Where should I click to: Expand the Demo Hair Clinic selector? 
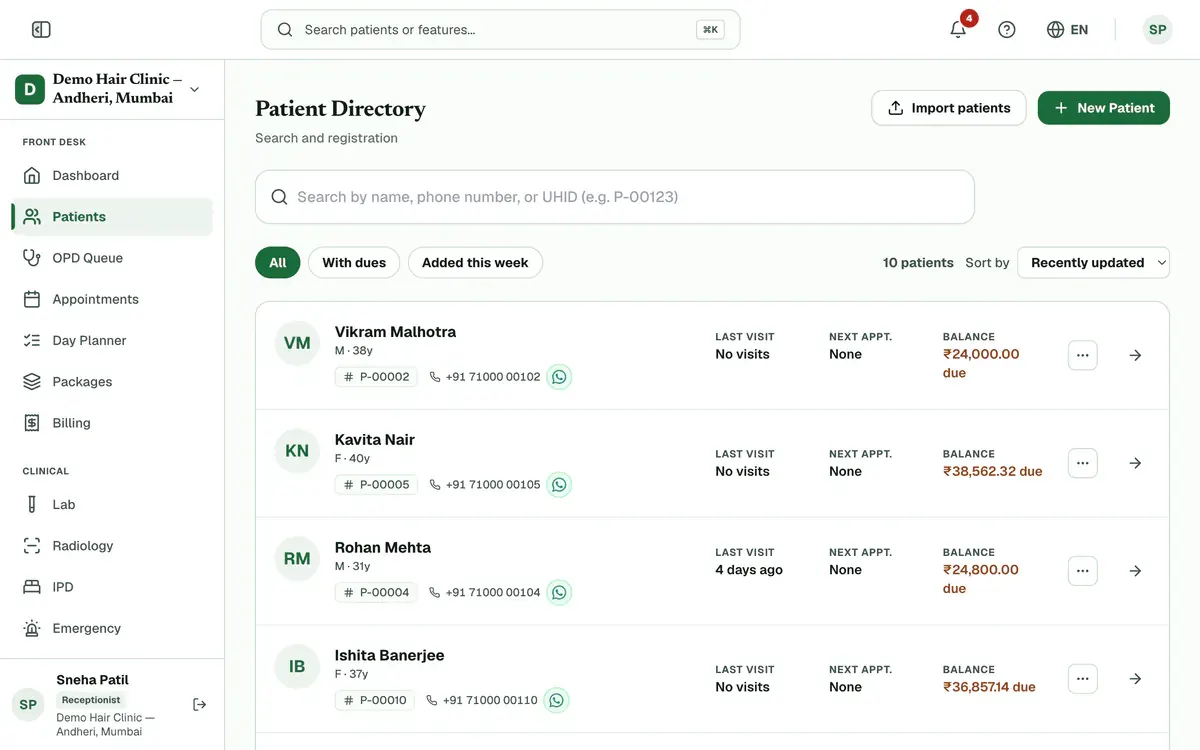pyautogui.click(x=112, y=89)
